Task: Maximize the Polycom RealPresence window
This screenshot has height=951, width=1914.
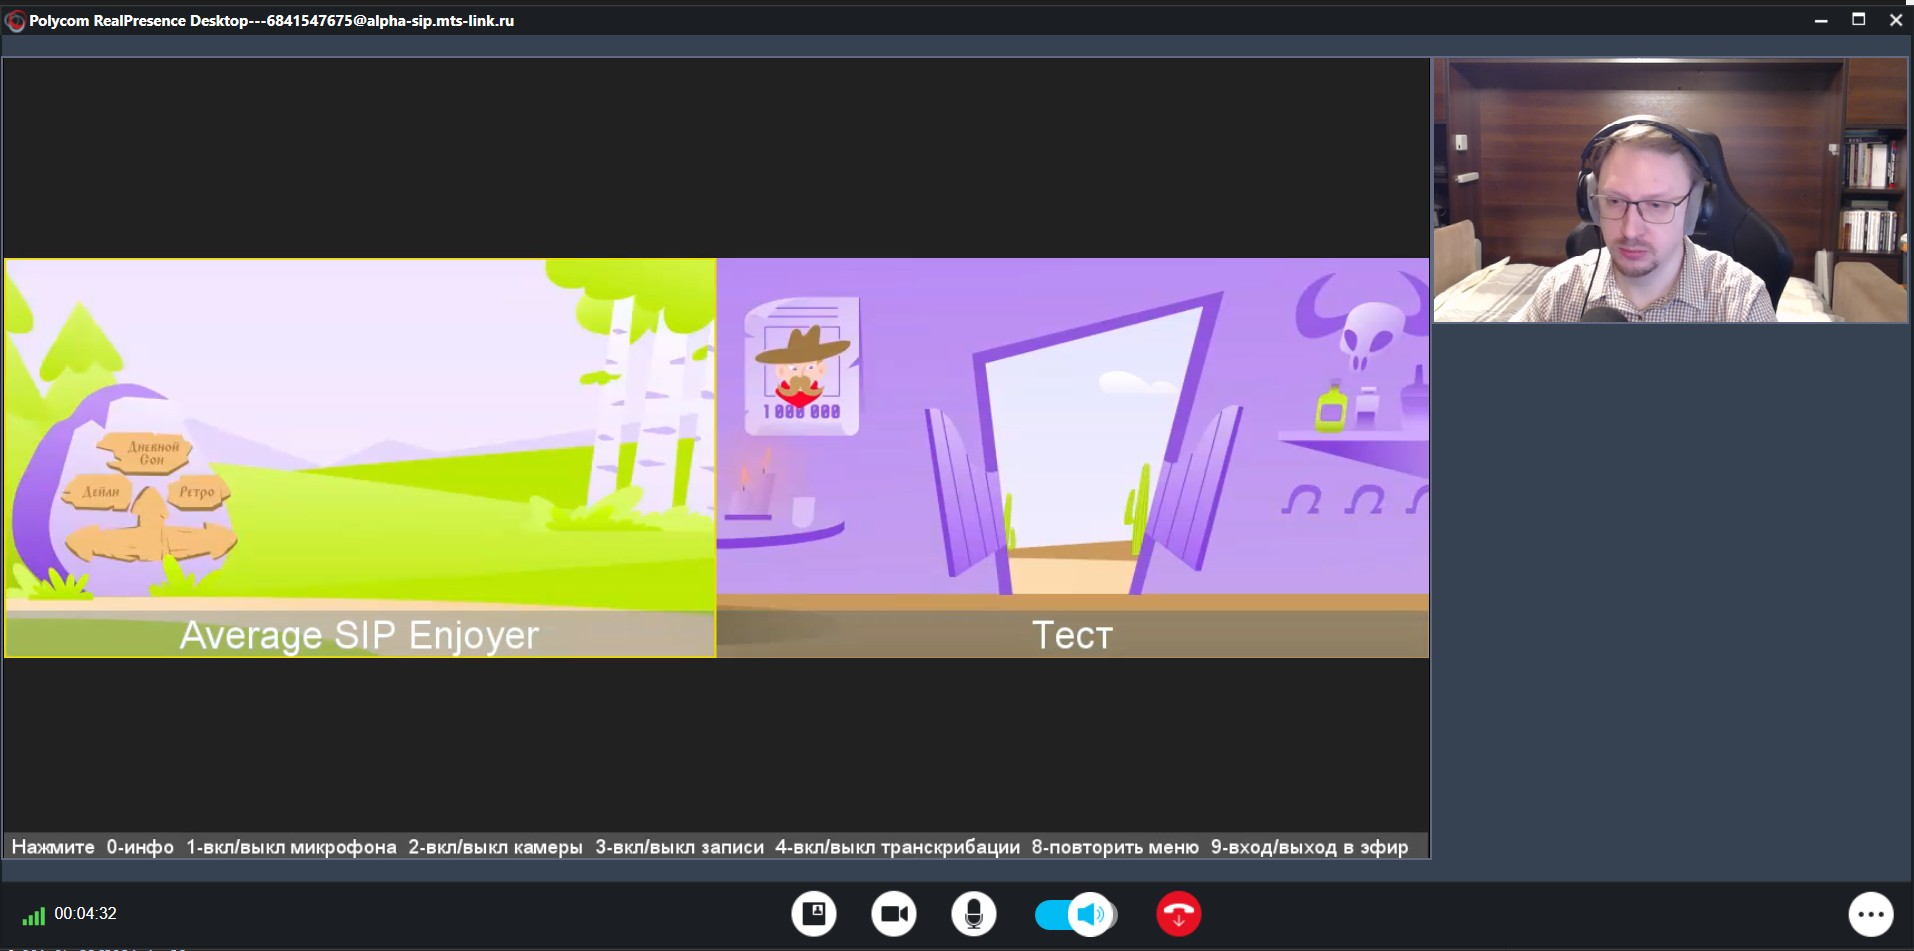Action: (1858, 19)
